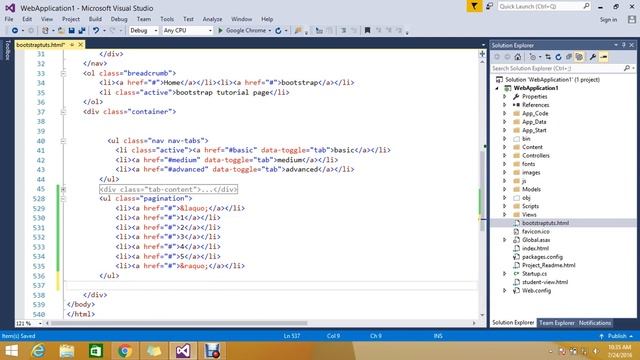Open Pending Changes Filter icon

tap(533, 57)
